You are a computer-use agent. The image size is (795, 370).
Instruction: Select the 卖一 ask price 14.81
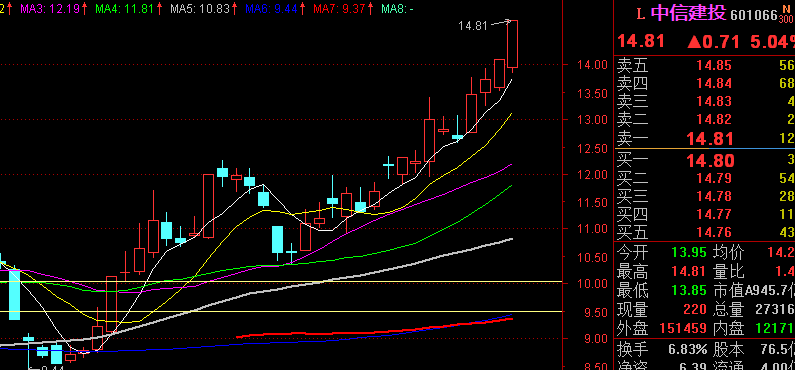(x=710, y=139)
